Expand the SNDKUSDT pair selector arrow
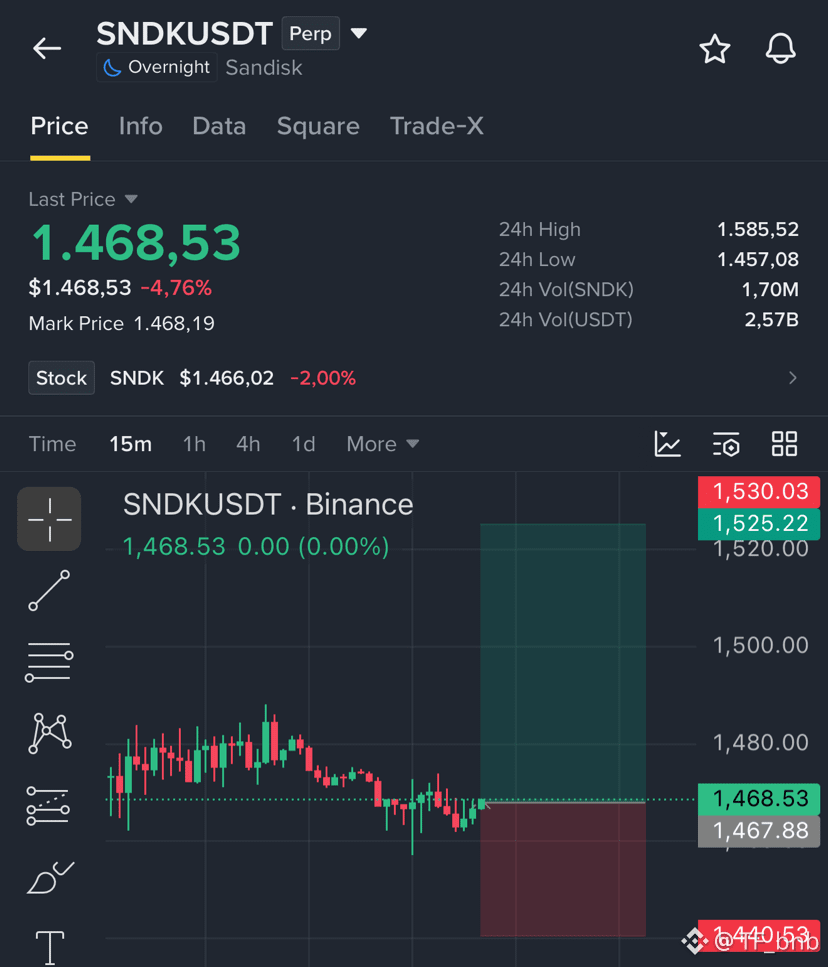The width and height of the screenshot is (828, 967). pos(359,33)
